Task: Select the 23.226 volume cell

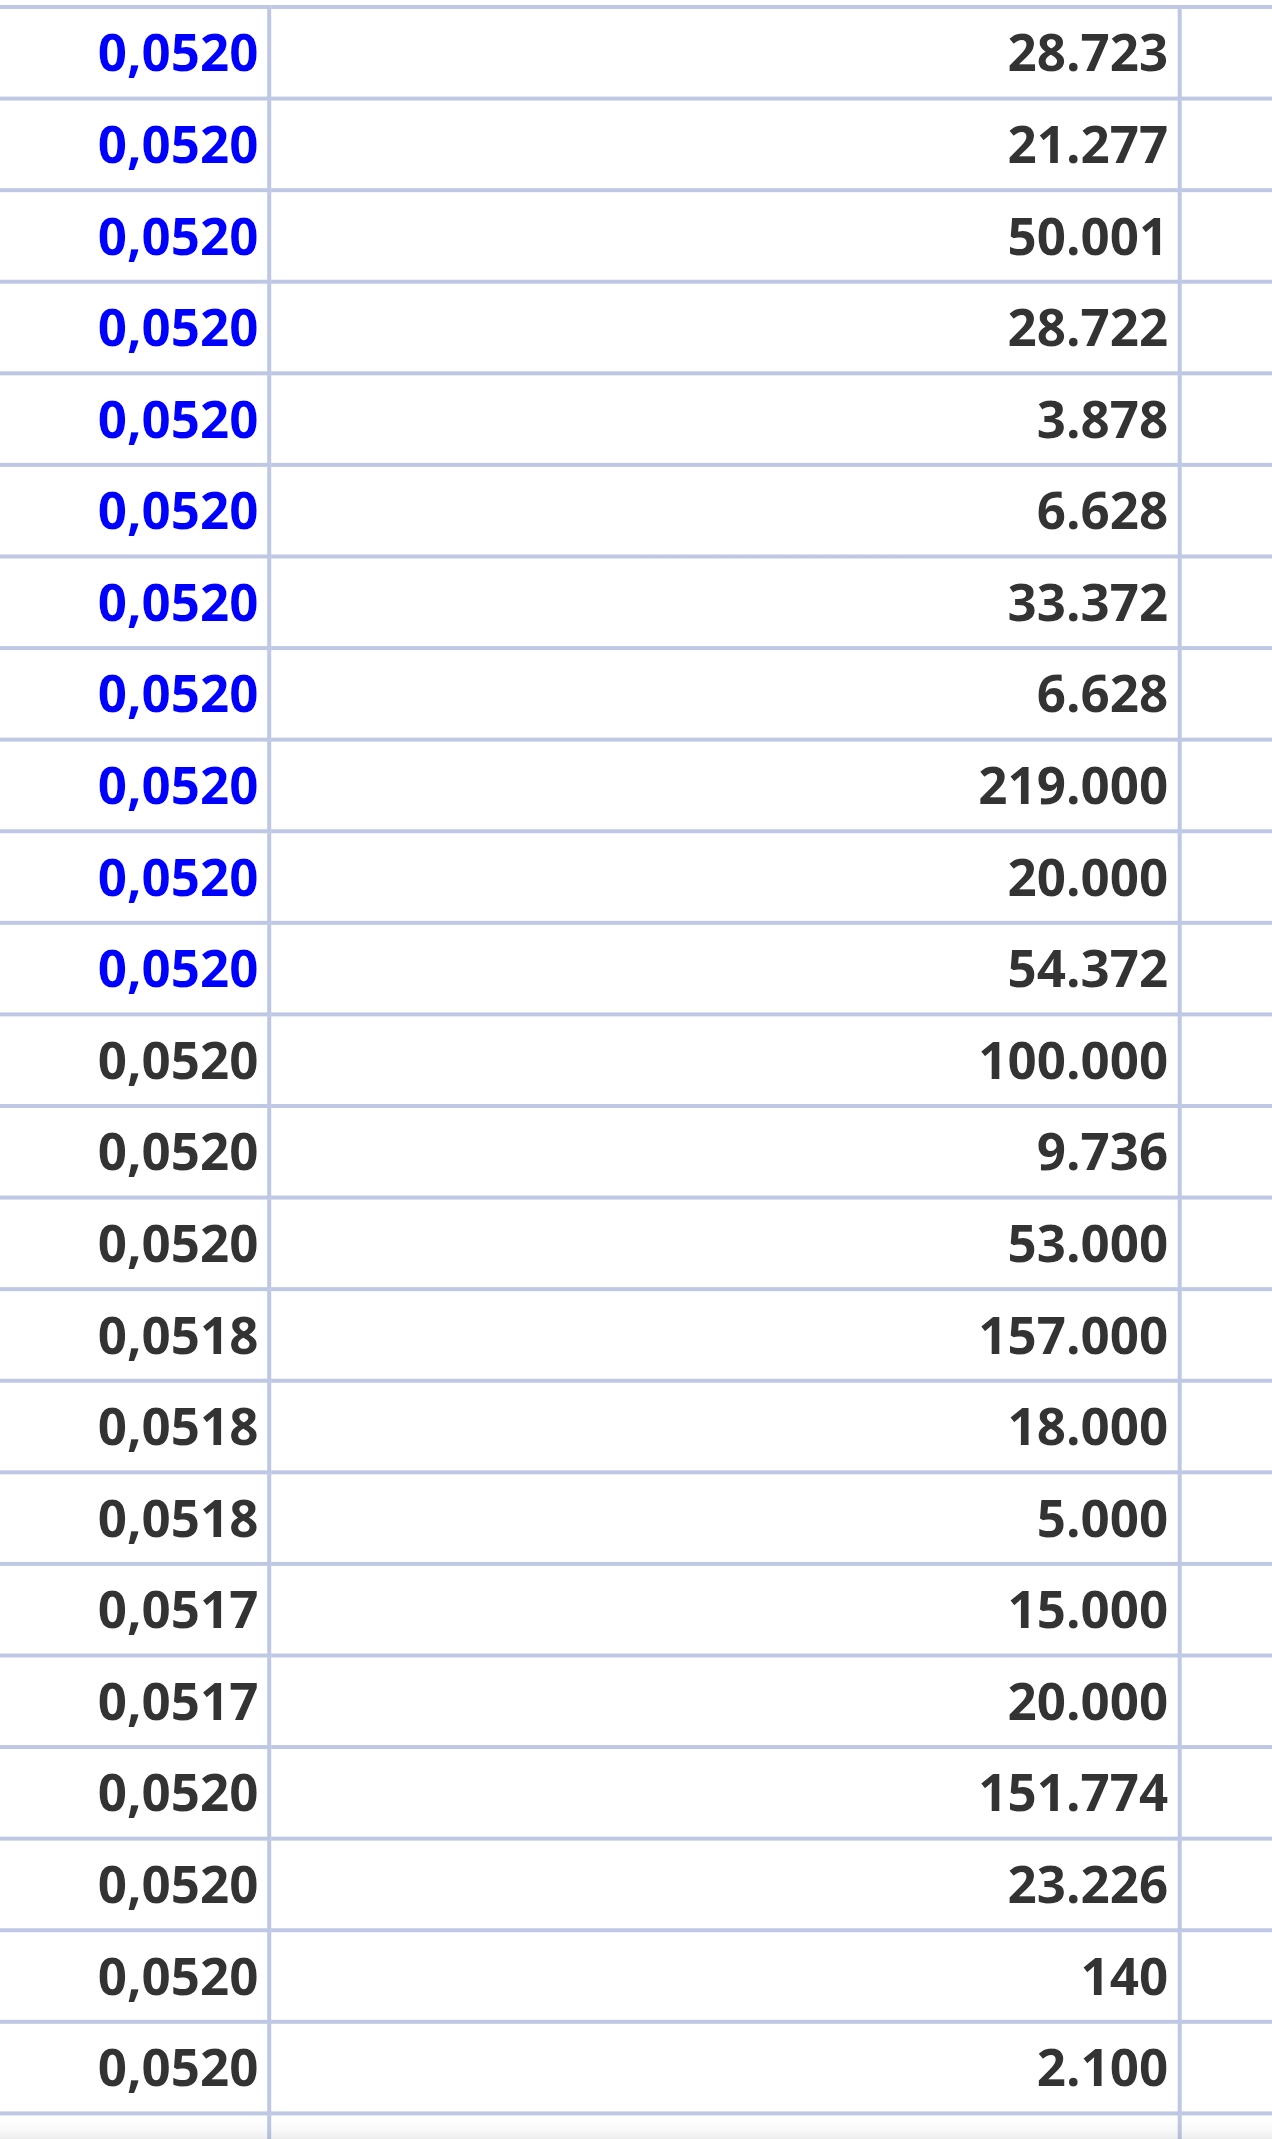Action: [725, 1885]
